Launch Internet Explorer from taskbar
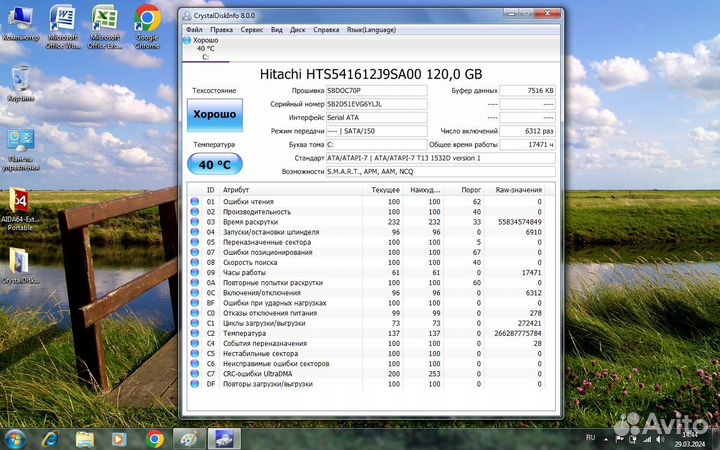720x450 pixels. click(x=50, y=439)
